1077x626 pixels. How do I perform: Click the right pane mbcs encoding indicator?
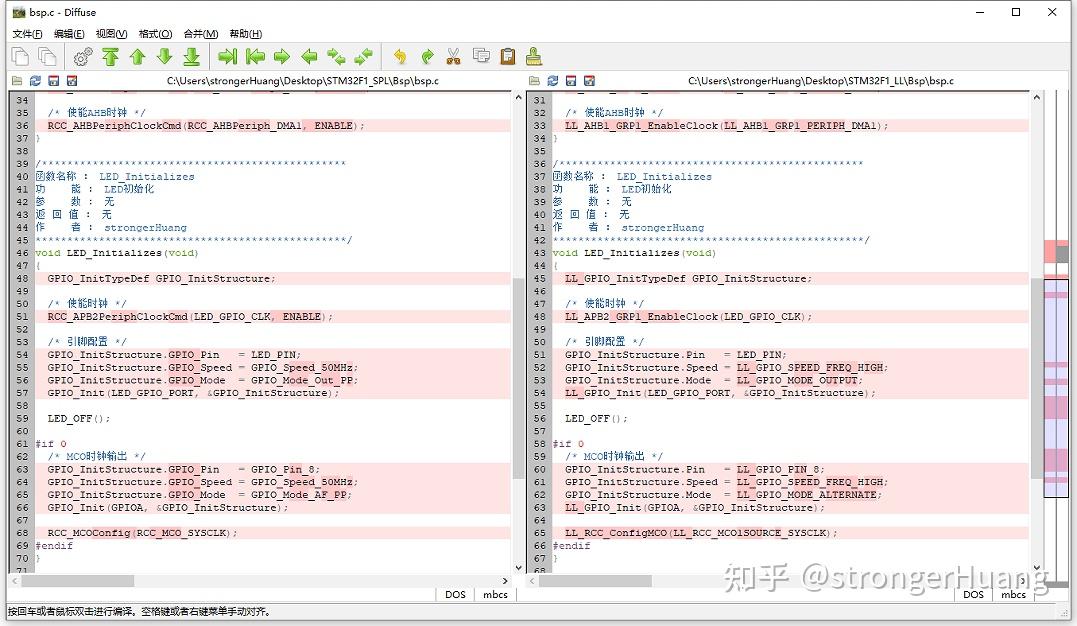[x=1013, y=594]
